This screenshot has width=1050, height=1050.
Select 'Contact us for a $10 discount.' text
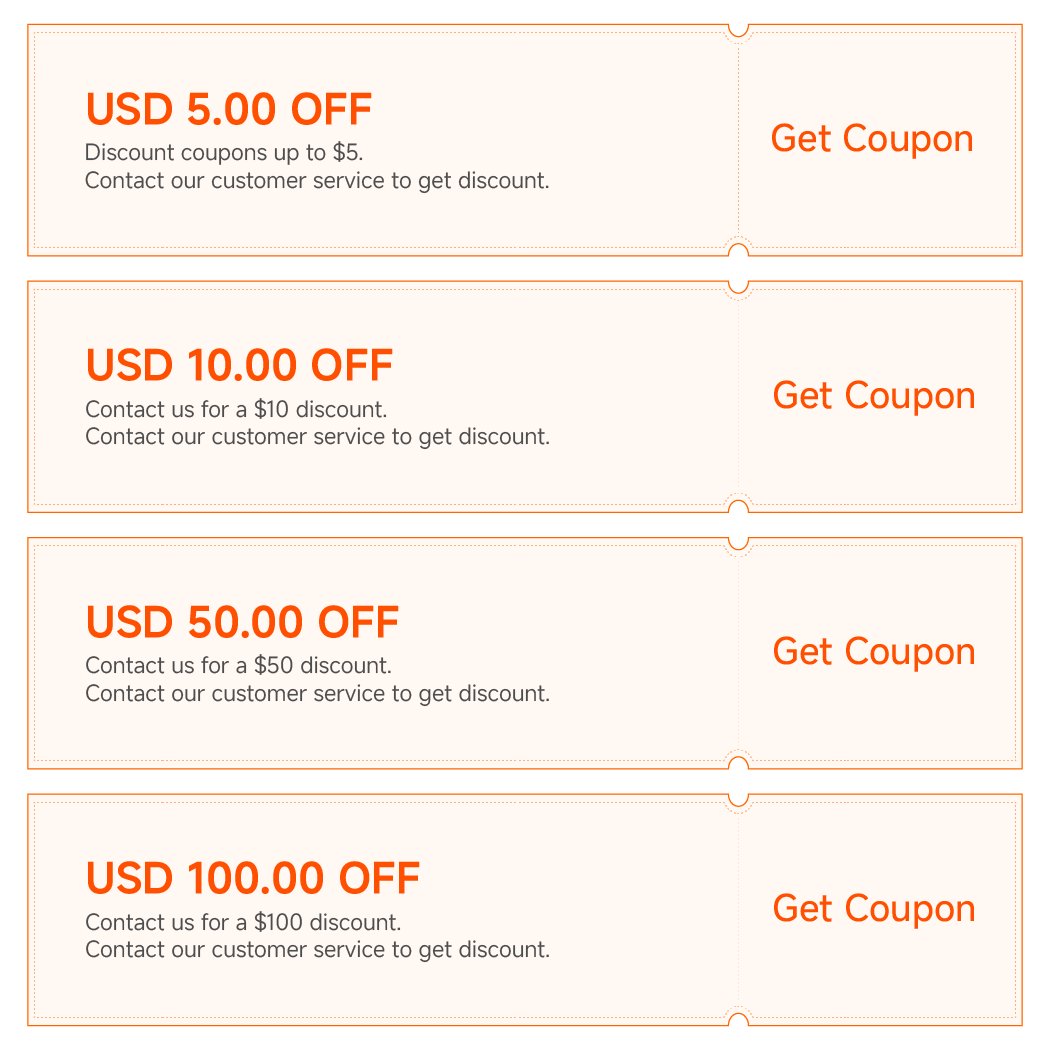pos(236,409)
